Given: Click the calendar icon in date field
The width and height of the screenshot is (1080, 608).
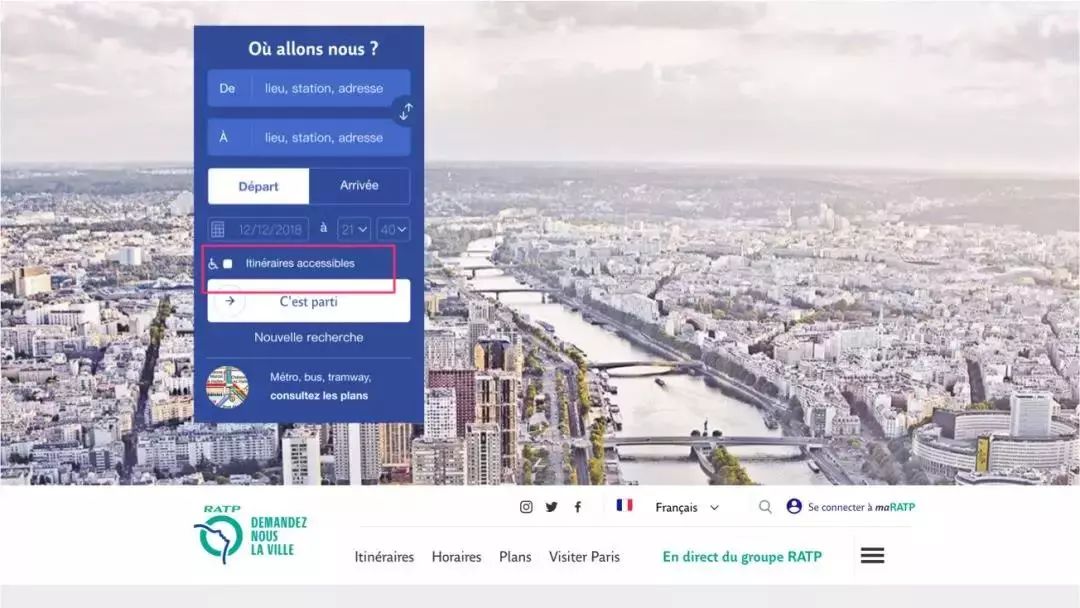Looking at the screenshot, I should 218,230.
